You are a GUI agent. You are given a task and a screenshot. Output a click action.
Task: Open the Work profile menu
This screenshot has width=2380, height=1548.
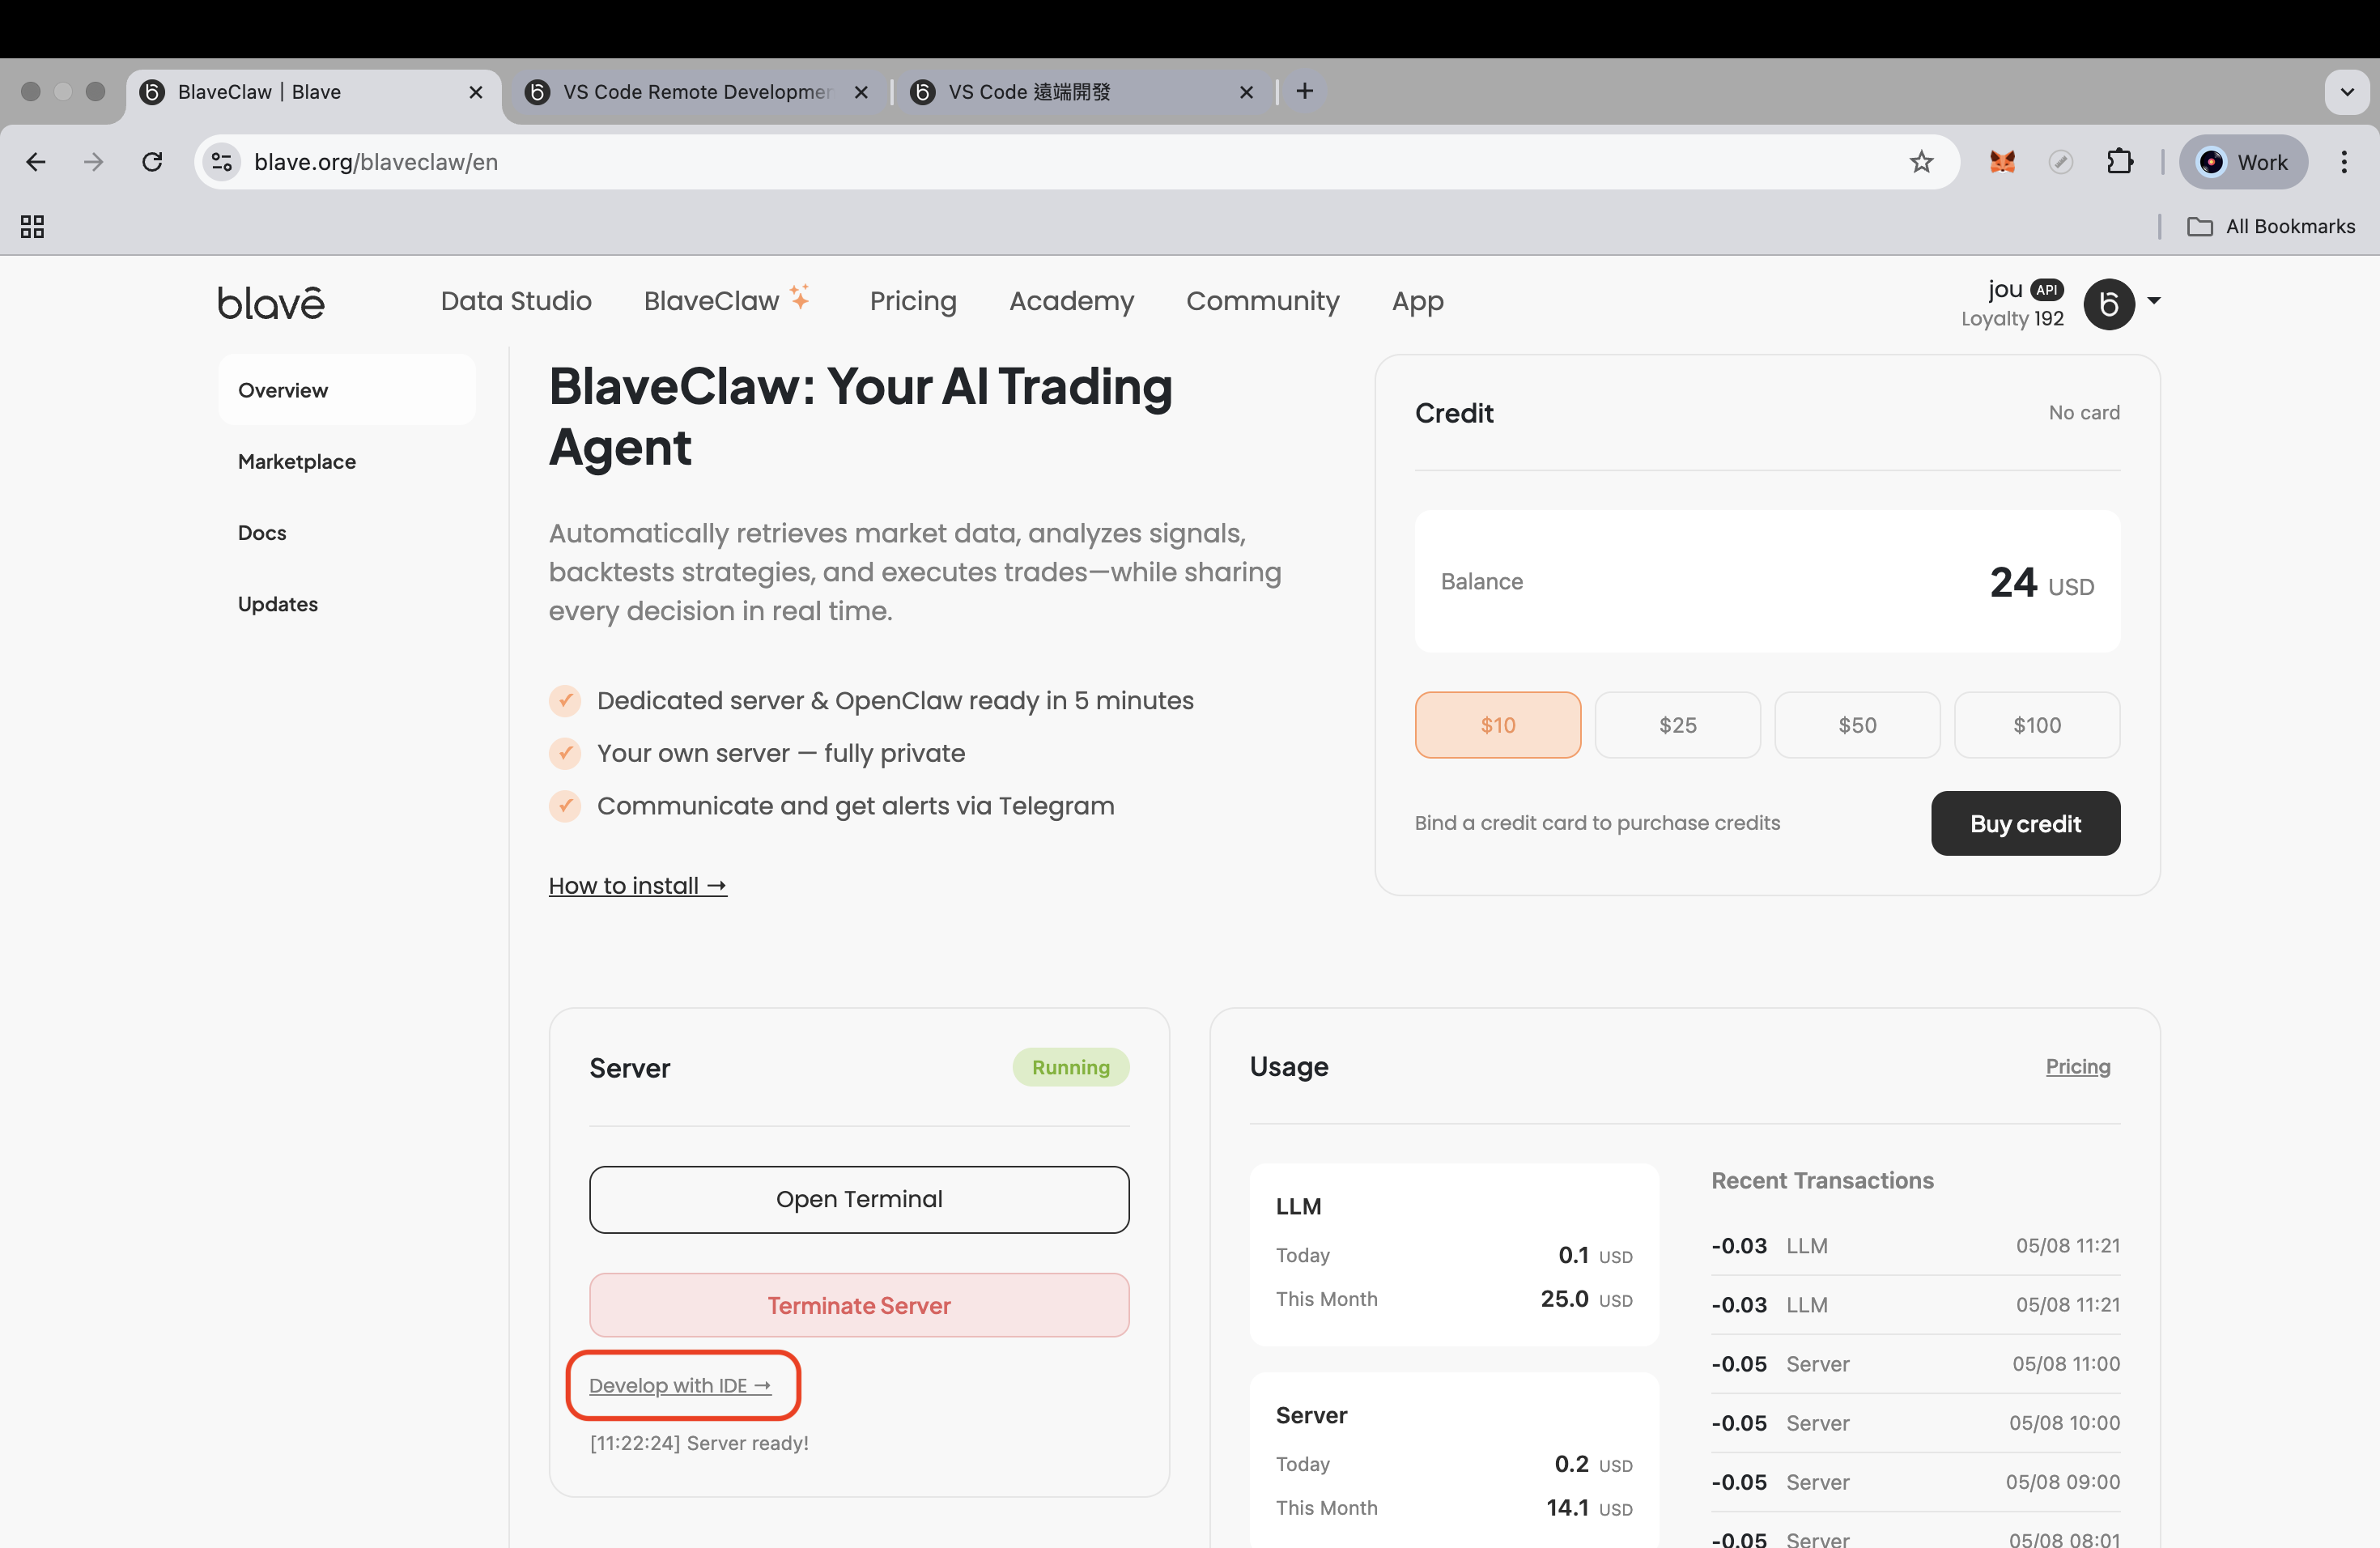(x=2243, y=162)
